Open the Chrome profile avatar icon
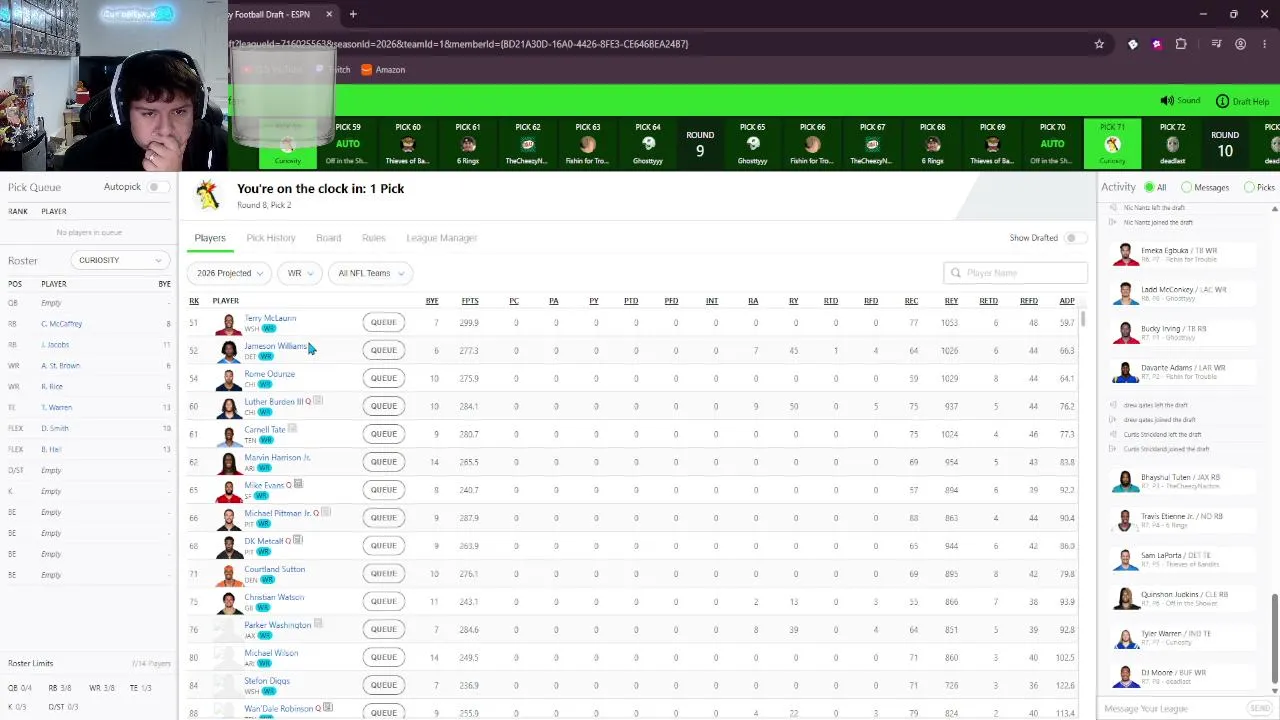 pyautogui.click(x=1240, y=44)
